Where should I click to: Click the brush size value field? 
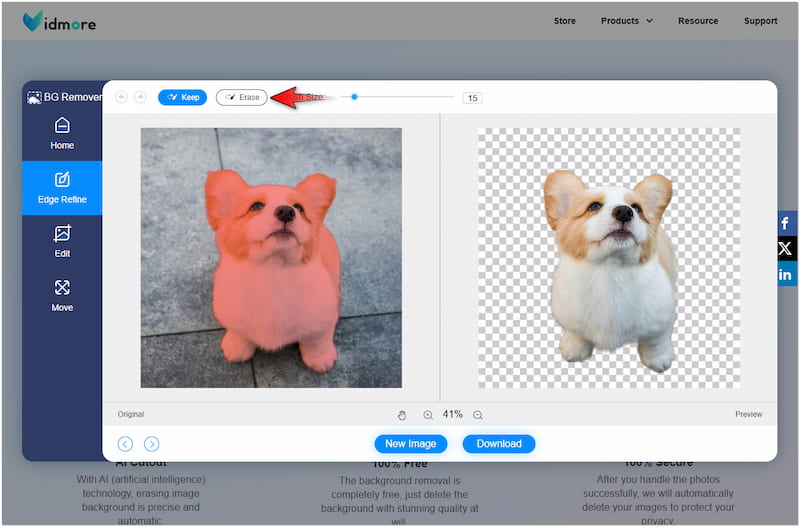click(x=472, y=98)
